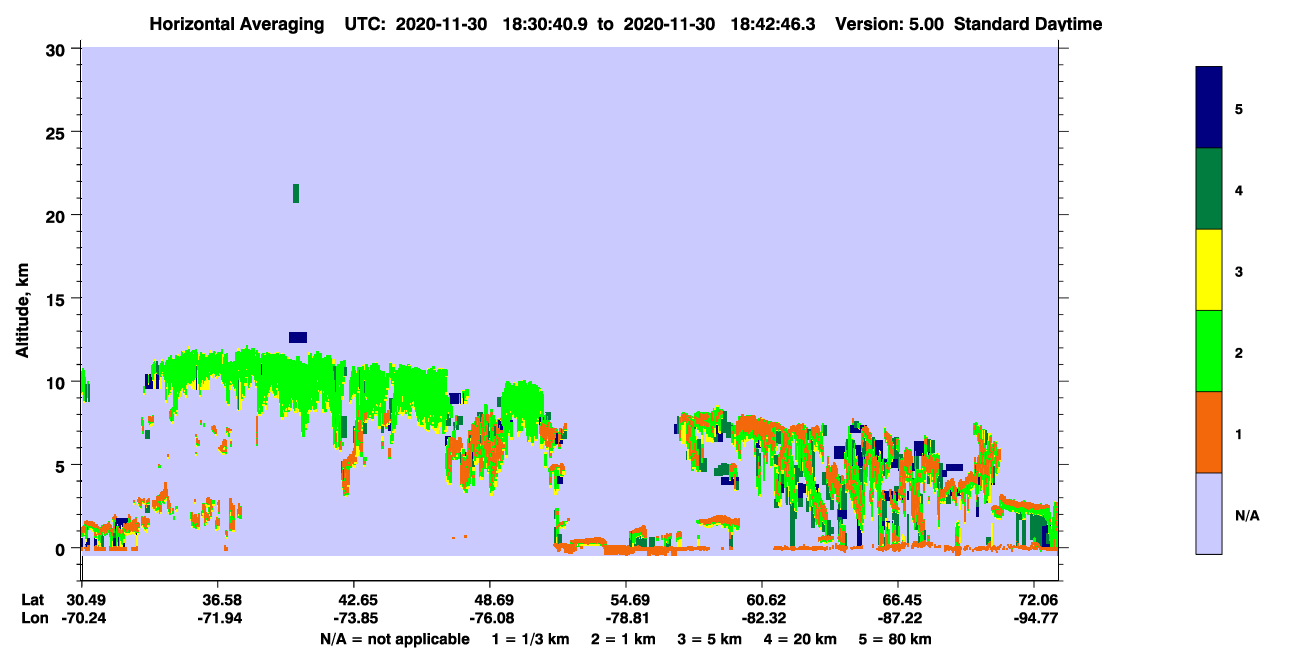Click the isolated green feature near 21 km altitude

[296, 193]
